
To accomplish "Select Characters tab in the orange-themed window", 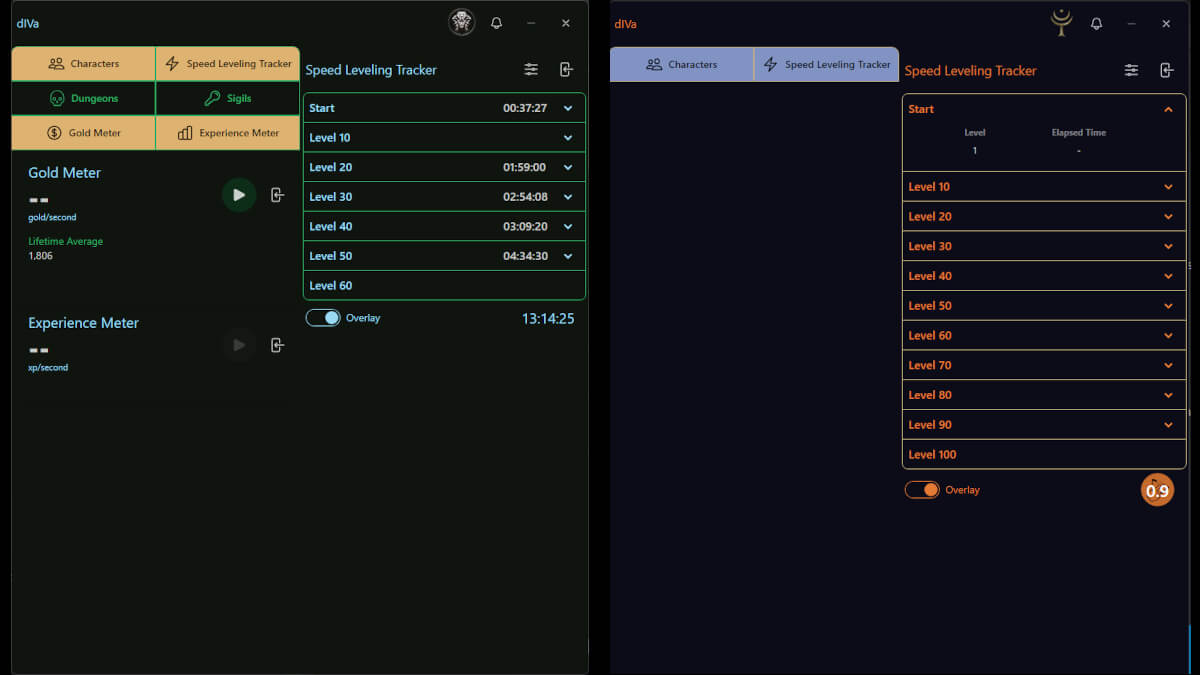I will coord(682,65).
